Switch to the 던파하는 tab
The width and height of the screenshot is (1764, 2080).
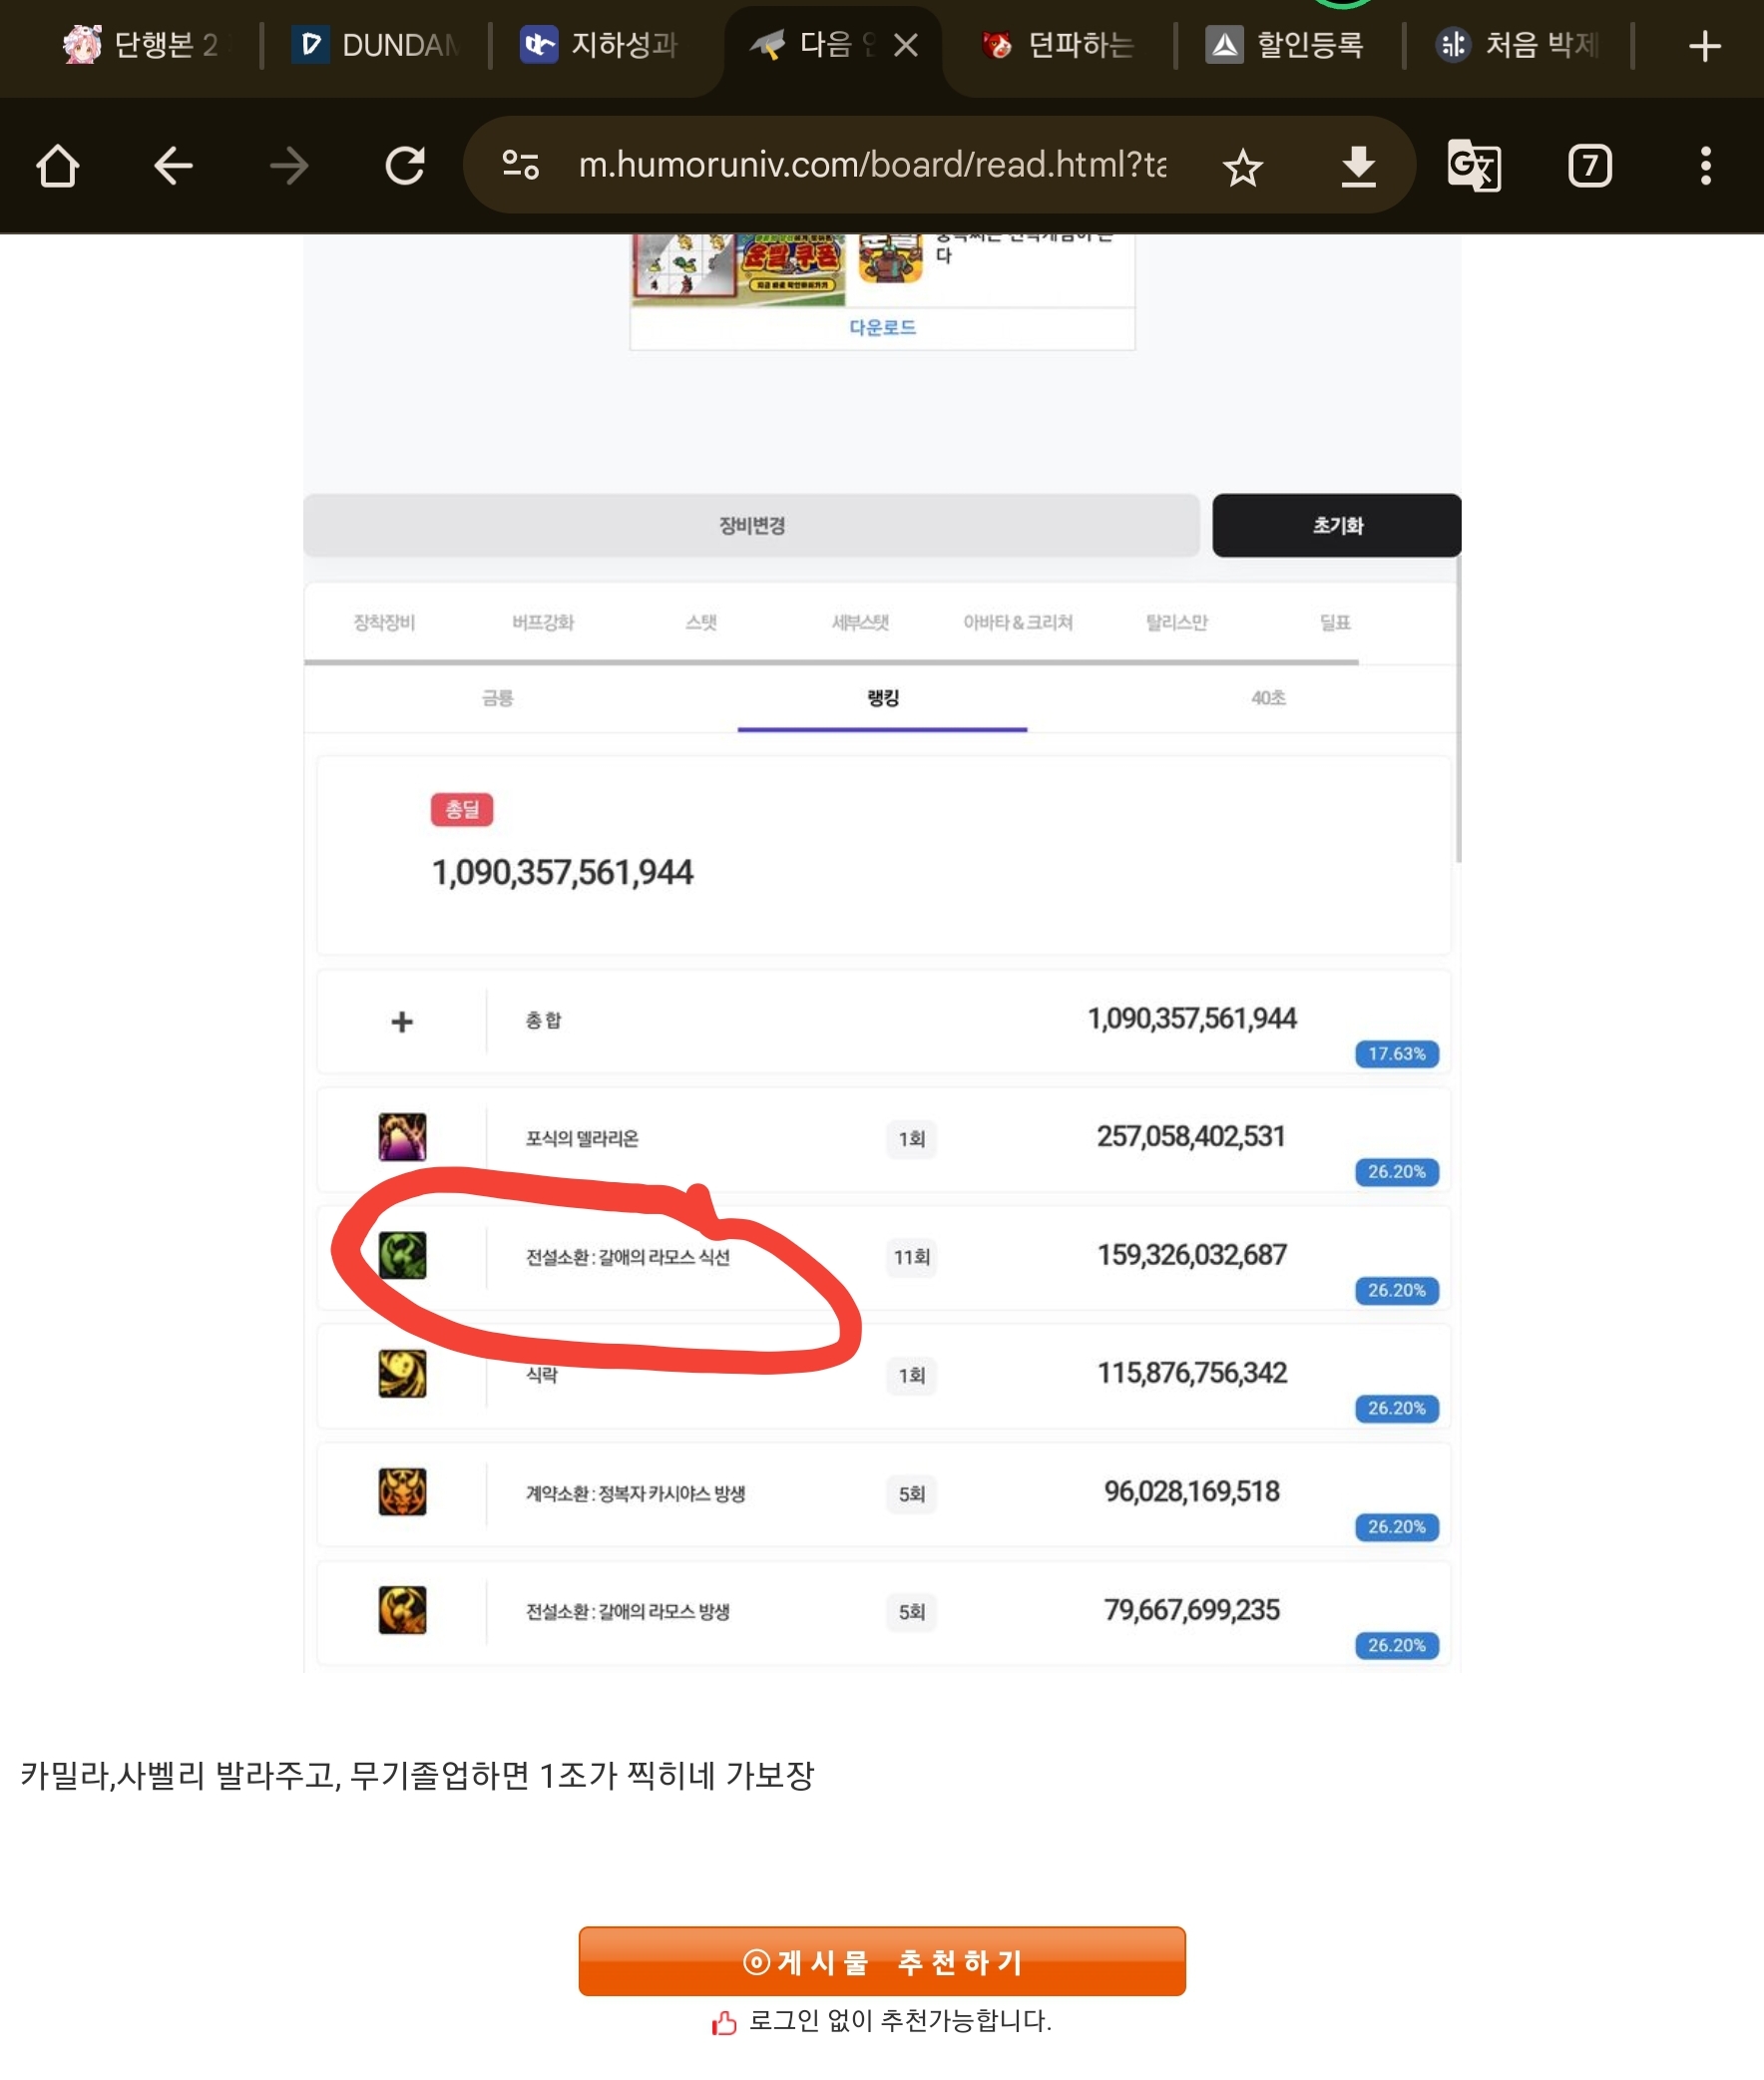point(1058,45)
